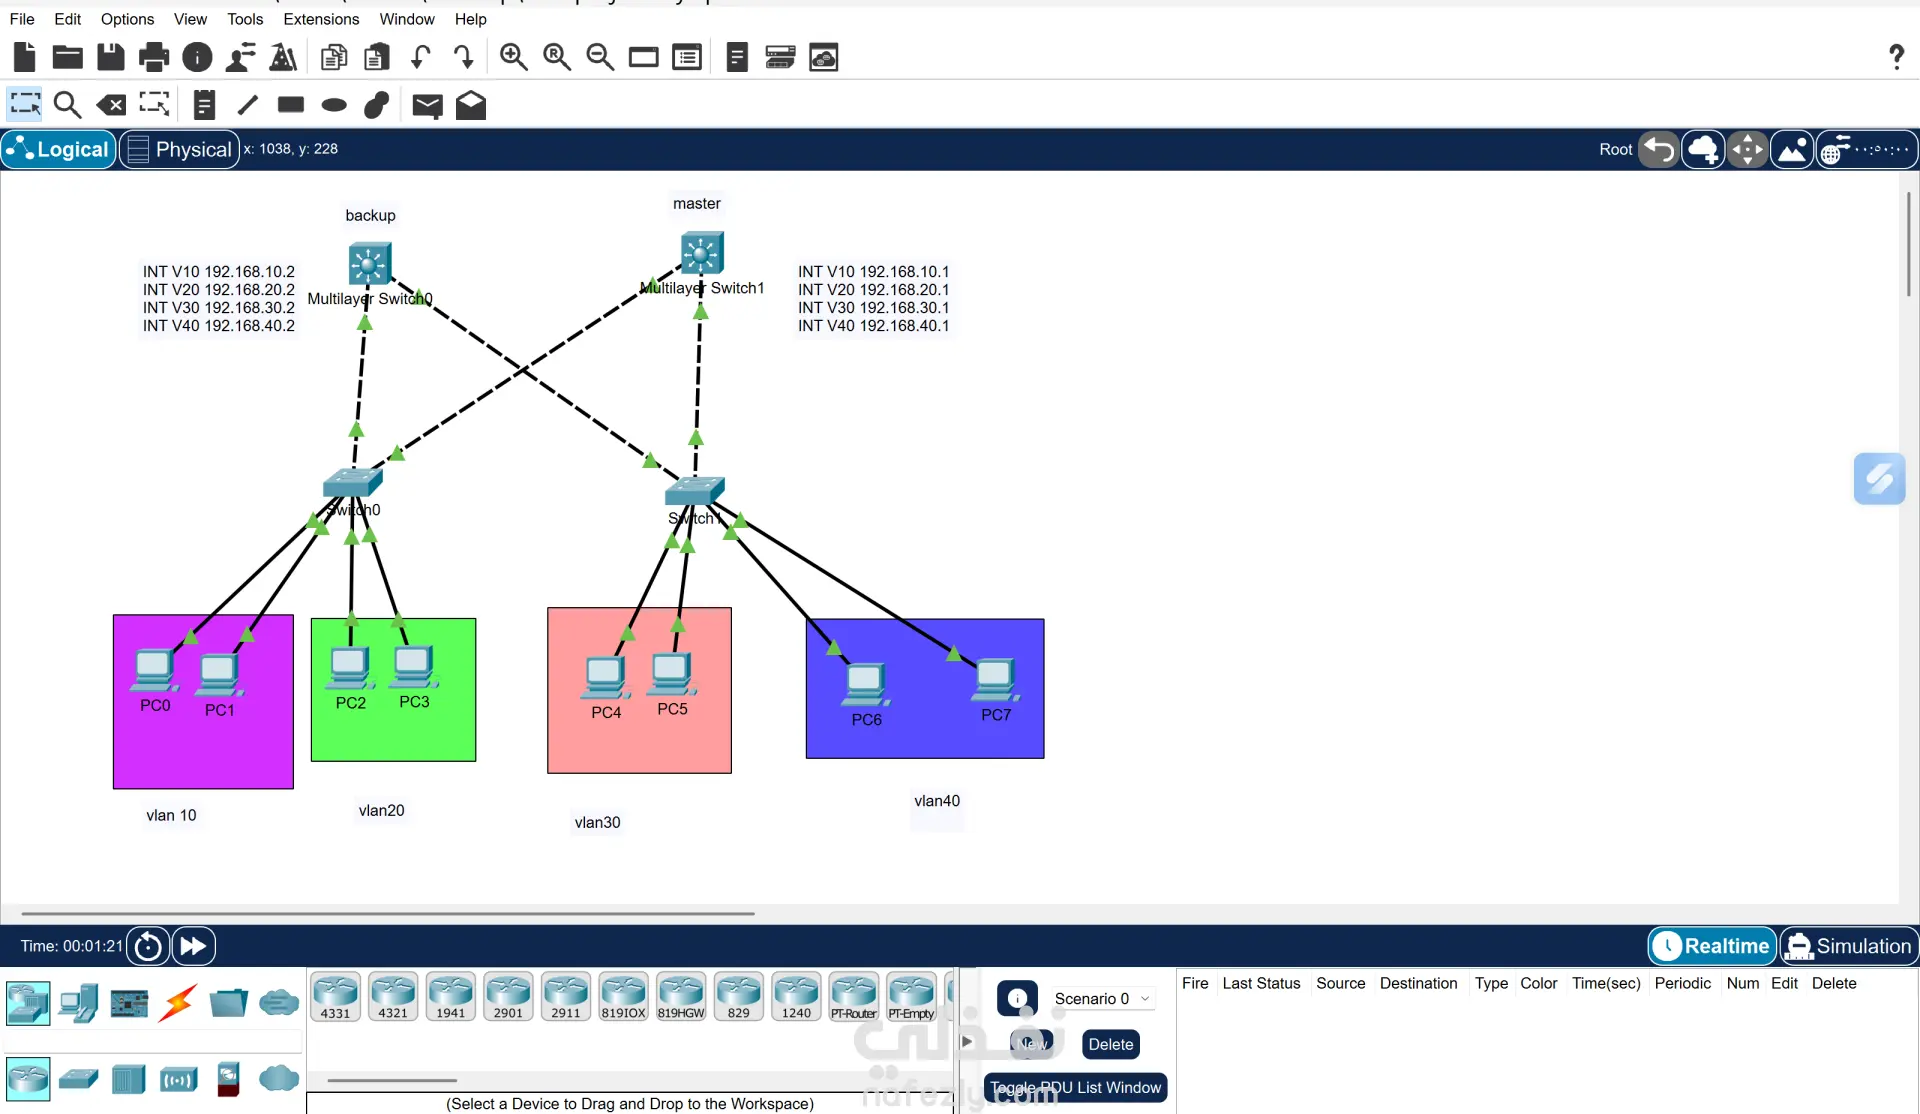
Task: Expand the PDU list panel arrow
Action: point(967,1041)
